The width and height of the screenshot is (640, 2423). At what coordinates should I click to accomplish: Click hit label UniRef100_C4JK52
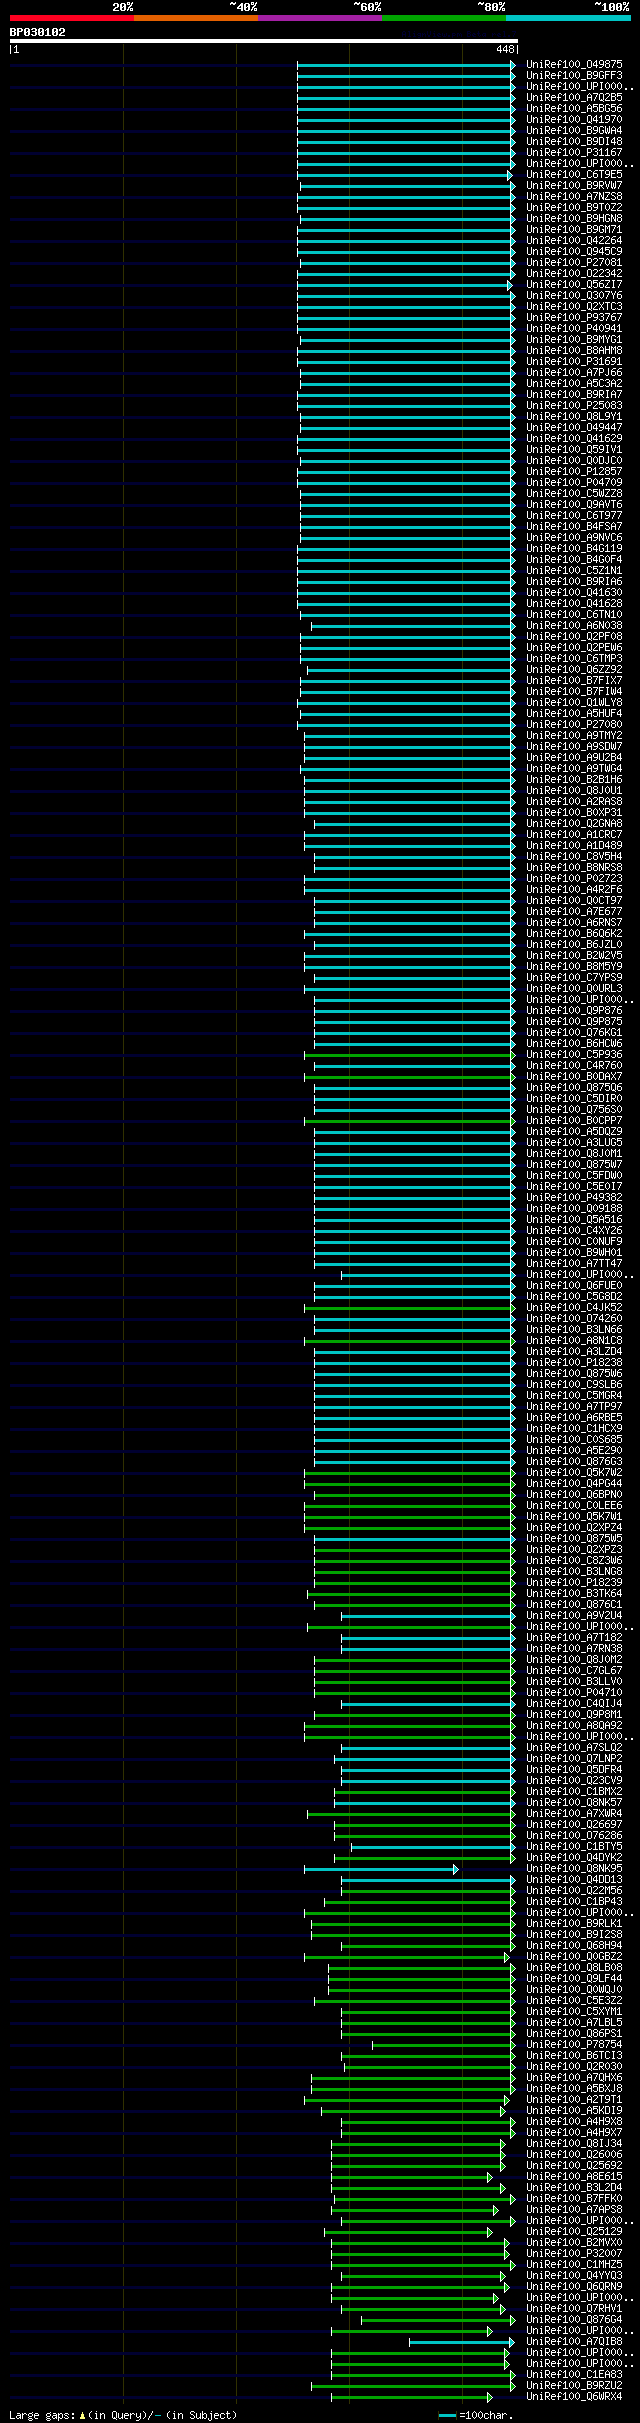tap(574, 1307)
